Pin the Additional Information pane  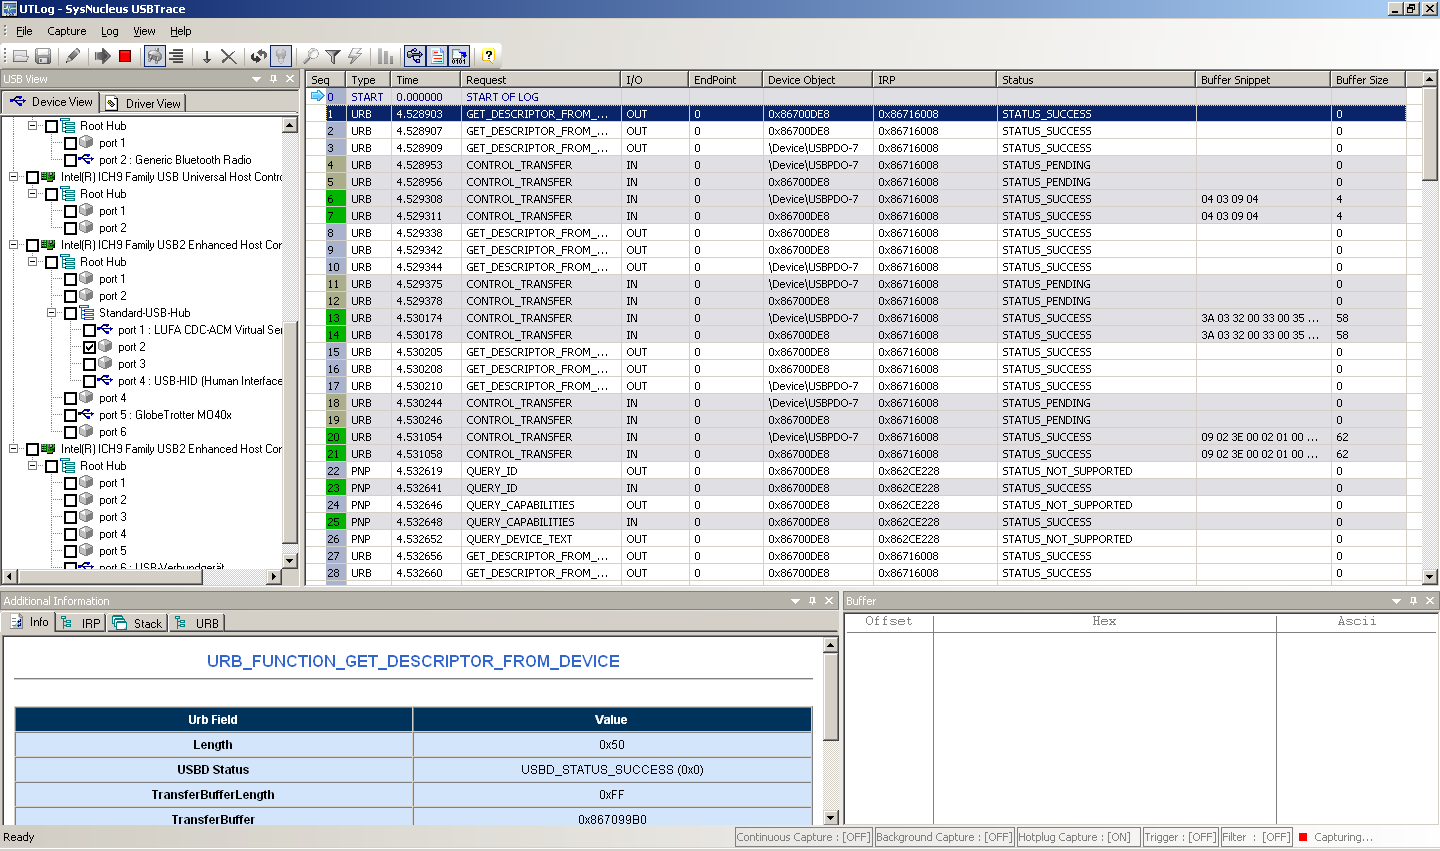(x=812, y=601)
